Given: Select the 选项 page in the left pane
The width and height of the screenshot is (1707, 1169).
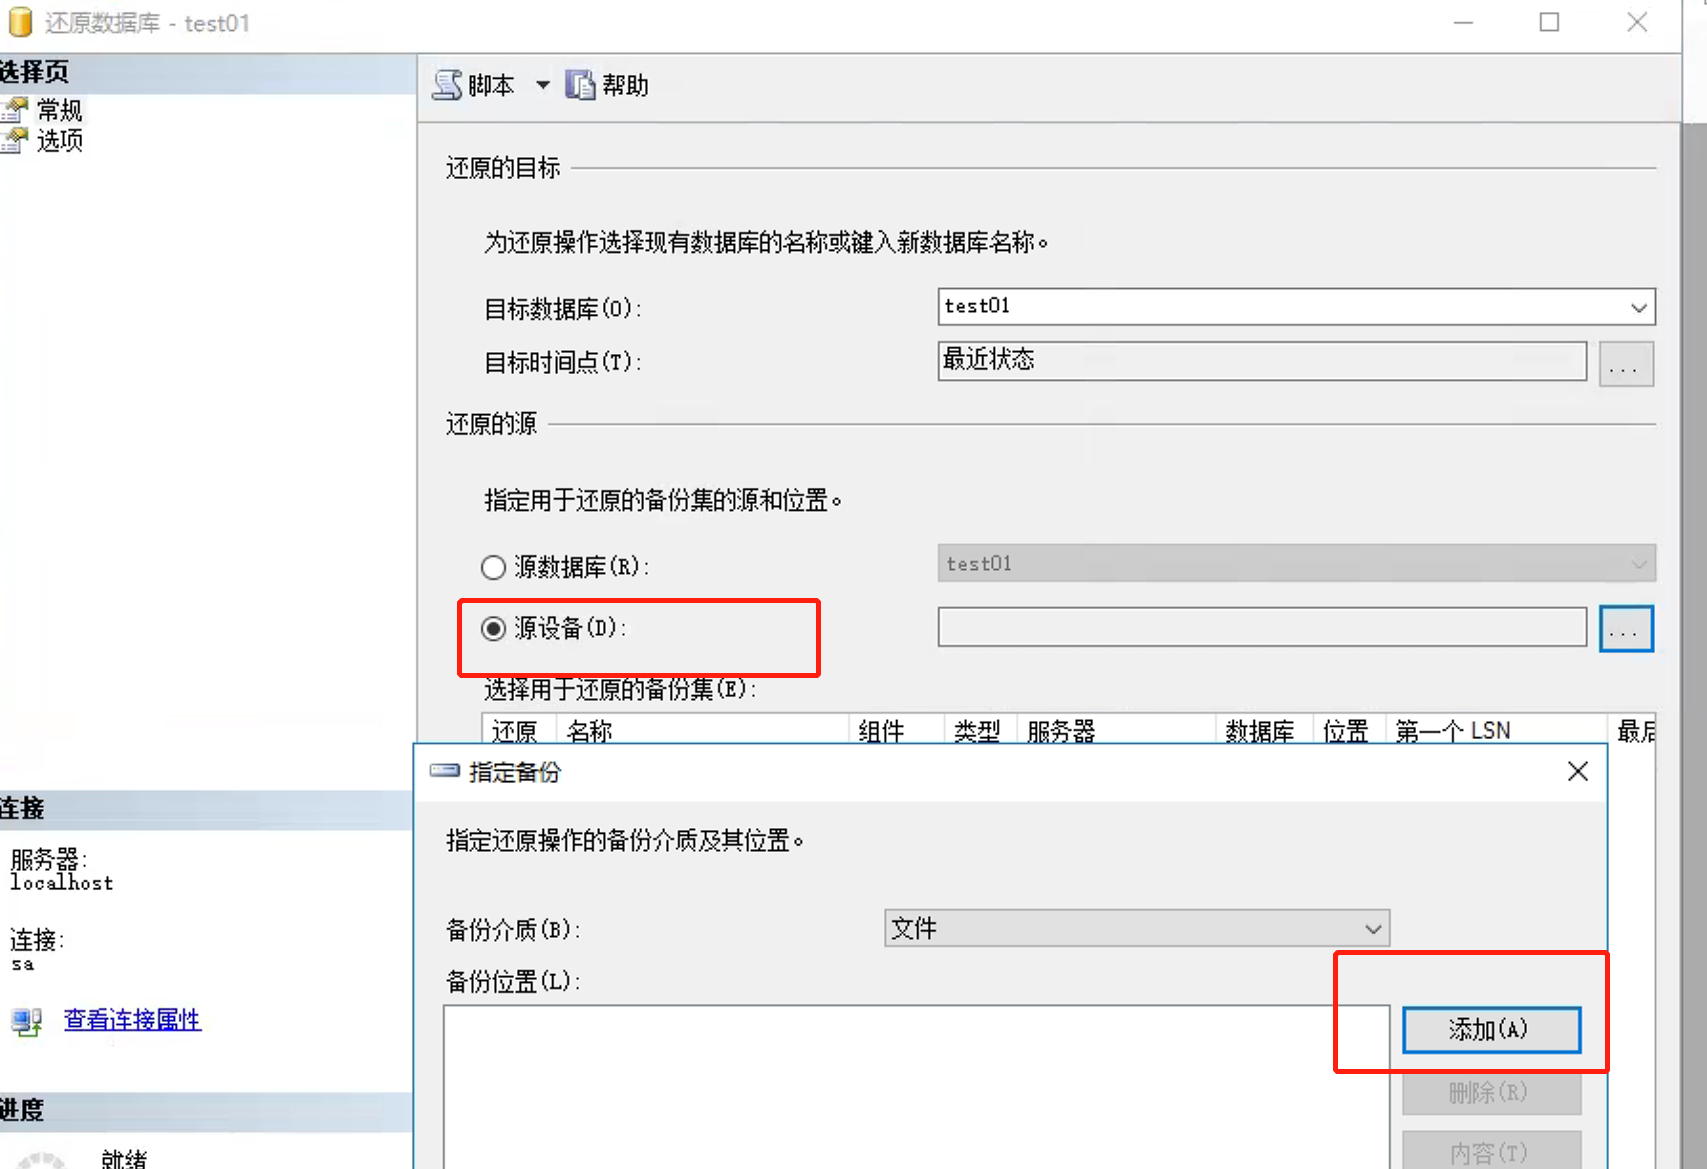Looking at the screenshot, I should pyautogui.click(x=59, y=141).
